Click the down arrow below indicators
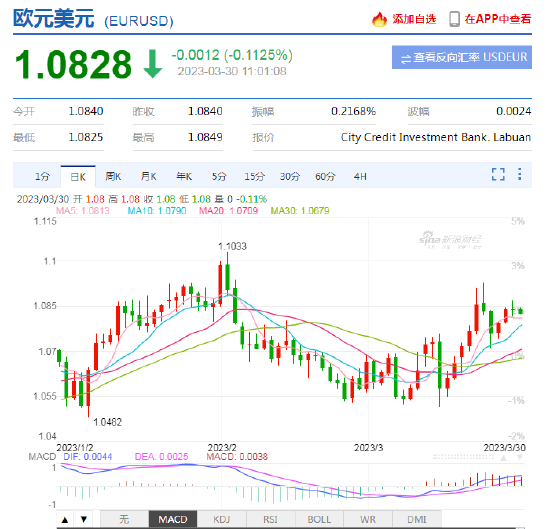Image resolution: width=550 pixels, height=529 pixels. pyautogui.click(x=83, y=520)
